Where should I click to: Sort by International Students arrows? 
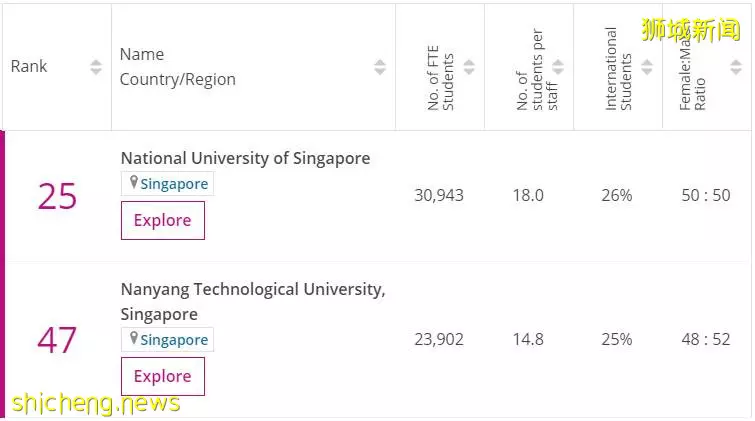[647, 67]
